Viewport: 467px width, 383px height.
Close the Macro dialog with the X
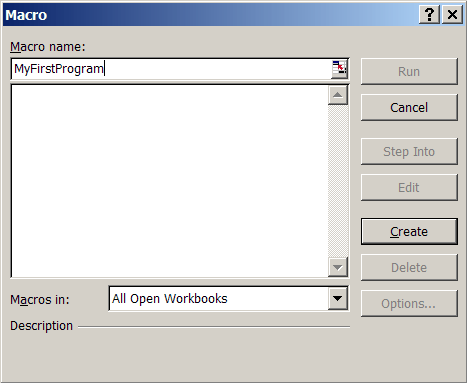point(452,15)
